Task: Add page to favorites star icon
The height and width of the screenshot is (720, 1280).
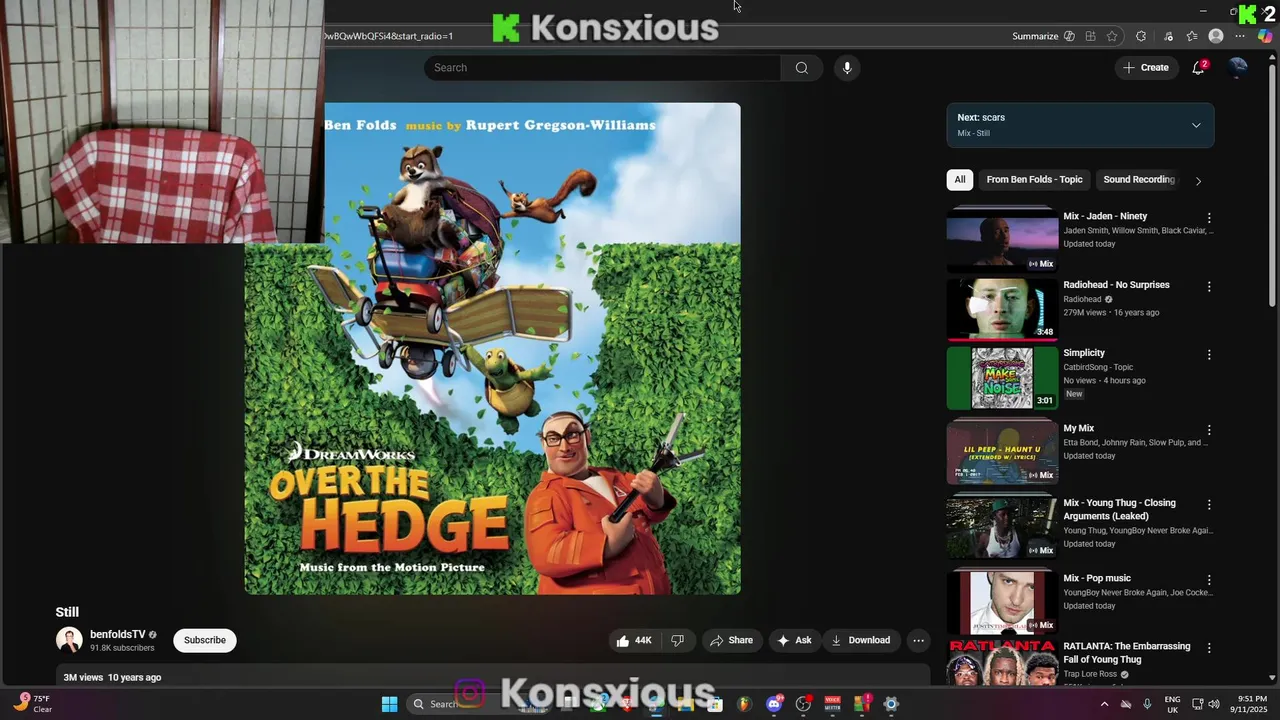Action: point(1112,36)
